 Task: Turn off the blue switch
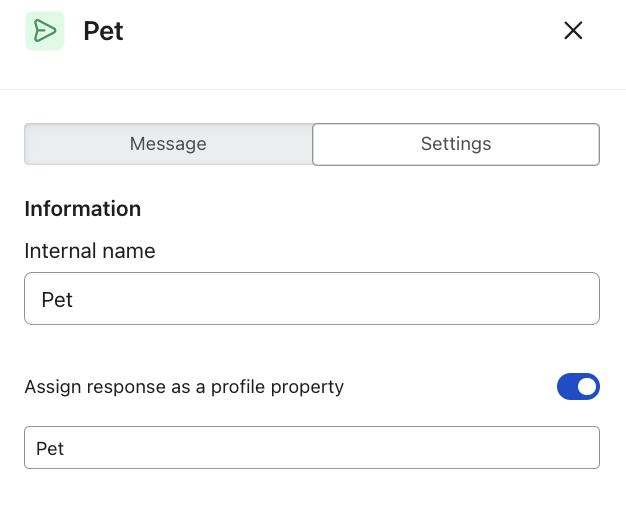[x=578, y=386]
